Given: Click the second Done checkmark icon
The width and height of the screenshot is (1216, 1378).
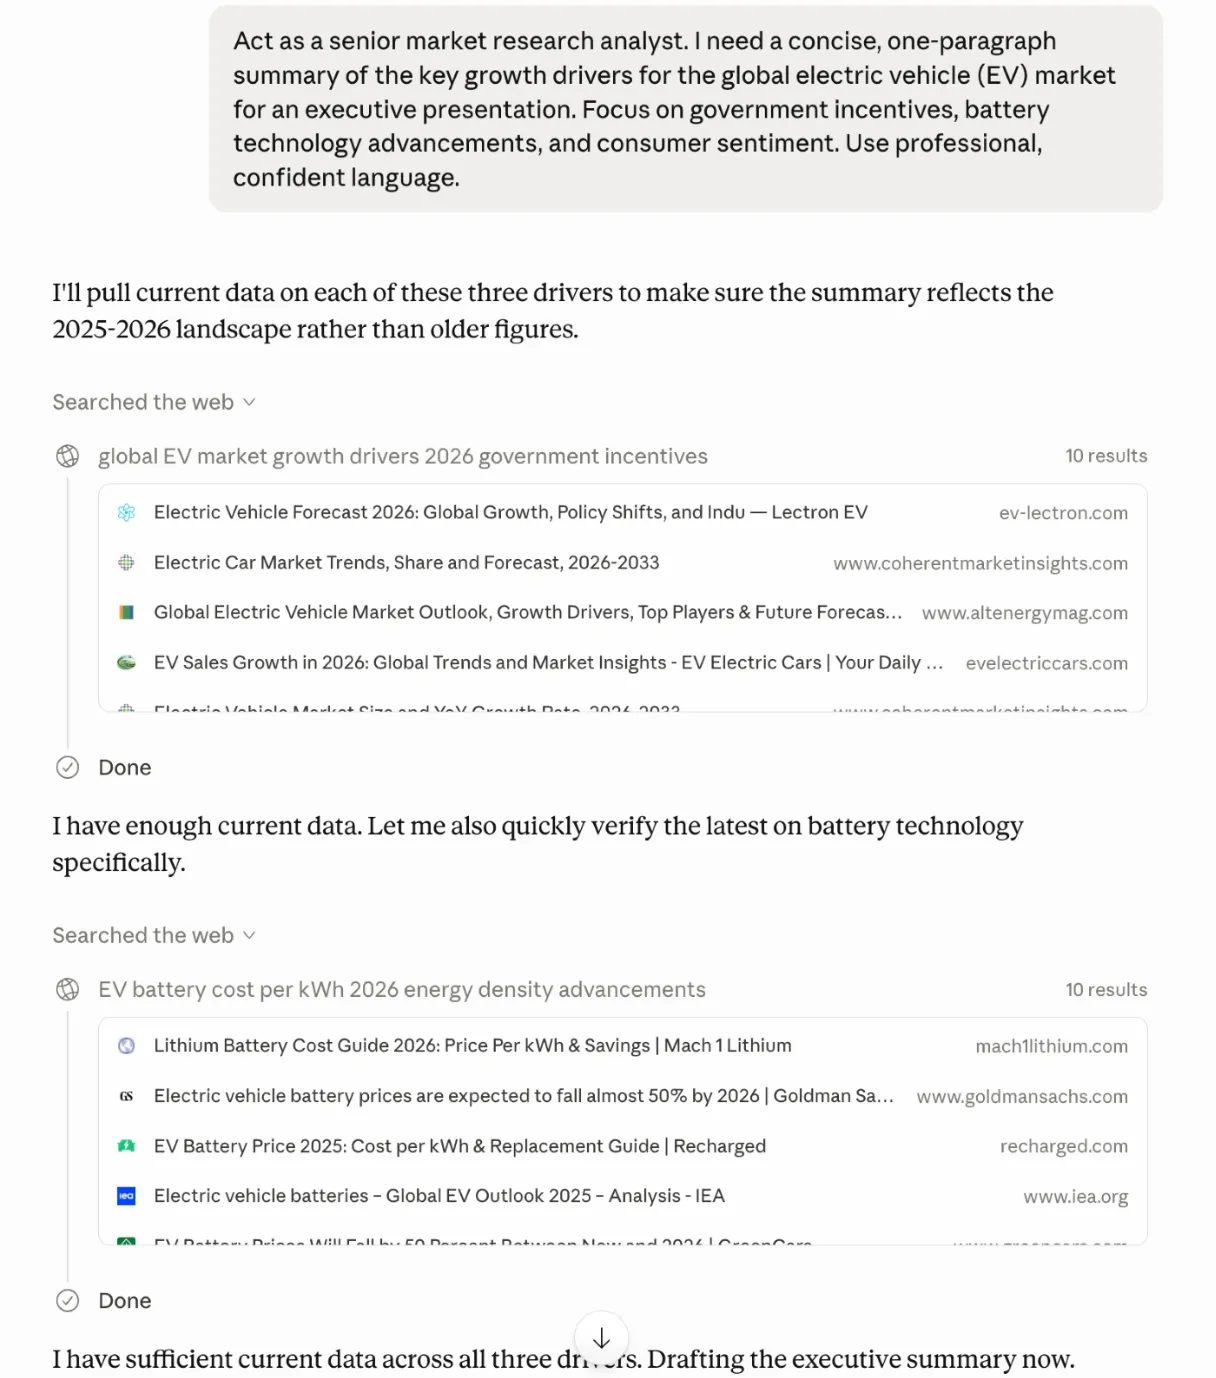Looking at the screenshot, I should (x=67, y=1301).
